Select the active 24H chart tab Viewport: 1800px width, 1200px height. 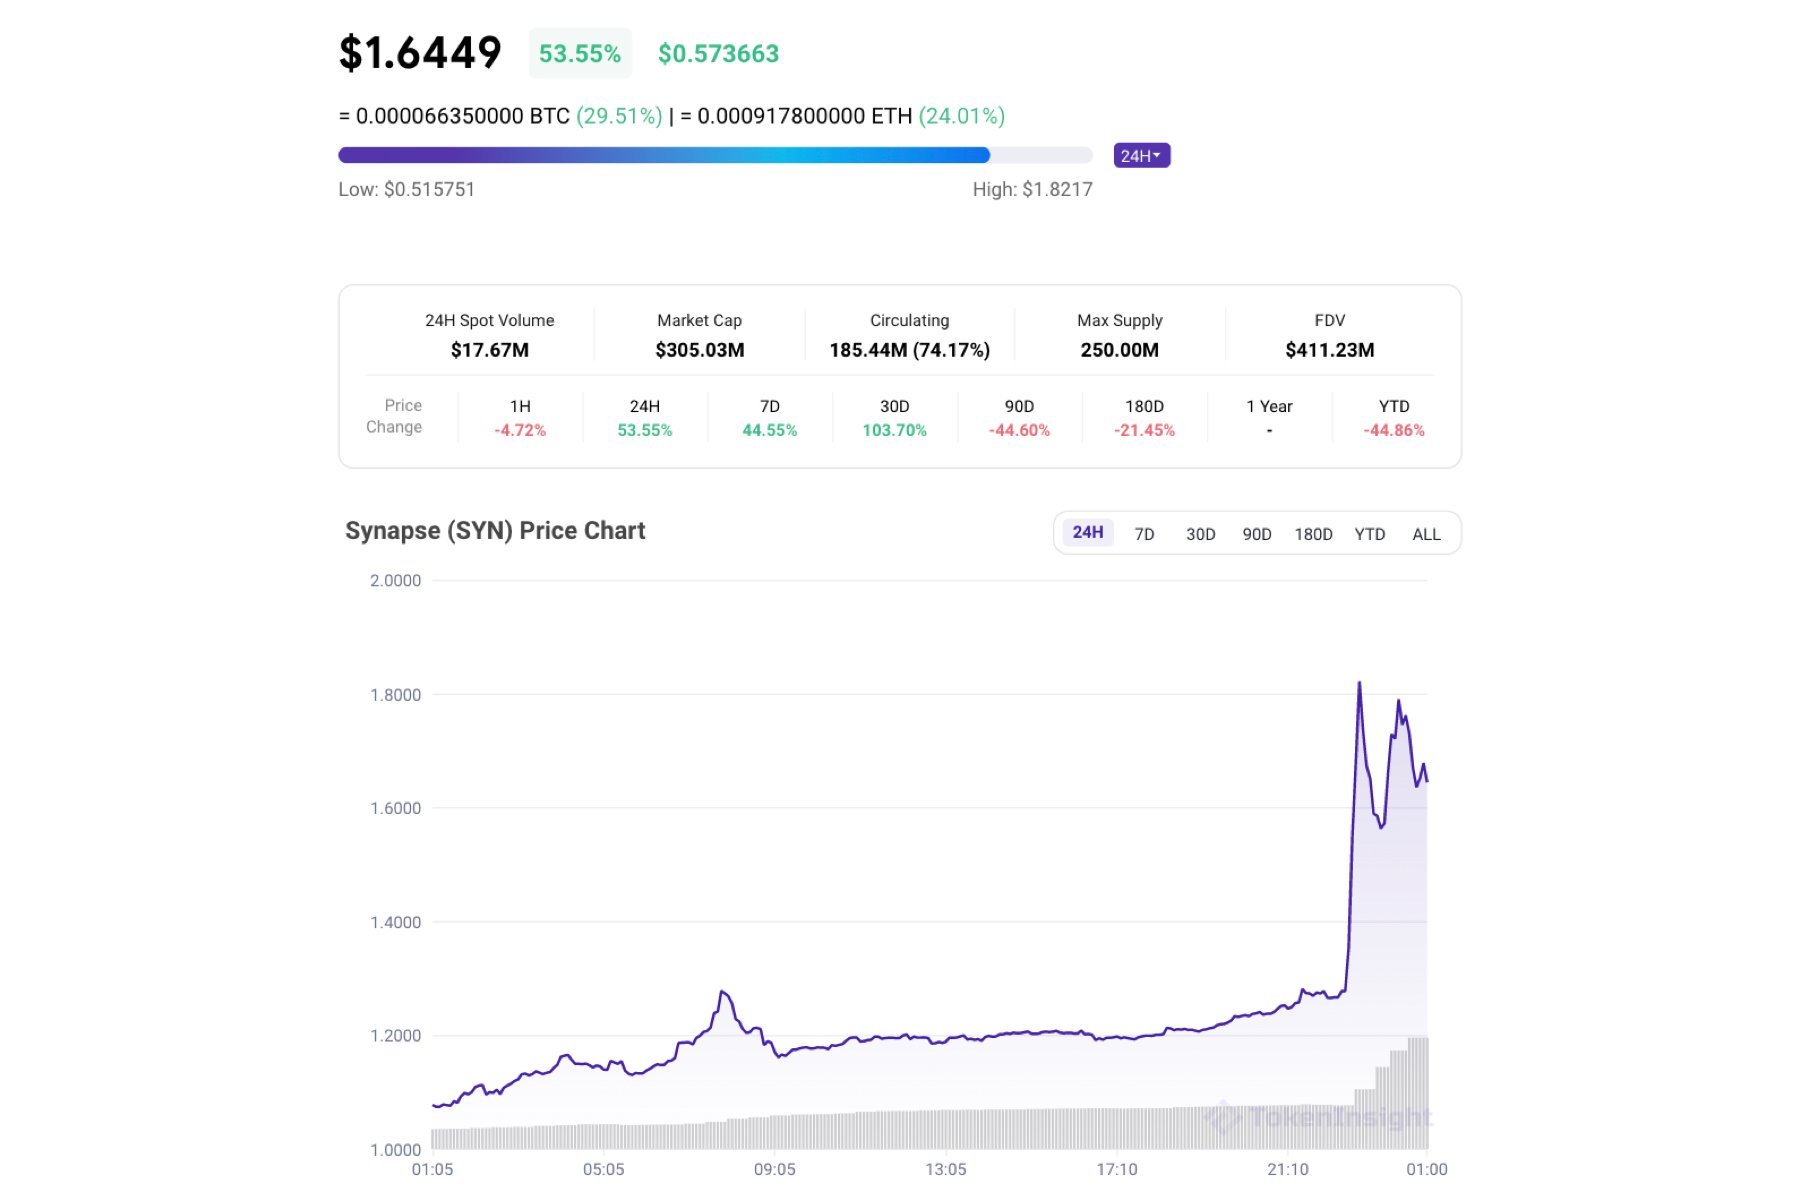click(1086, 533)
